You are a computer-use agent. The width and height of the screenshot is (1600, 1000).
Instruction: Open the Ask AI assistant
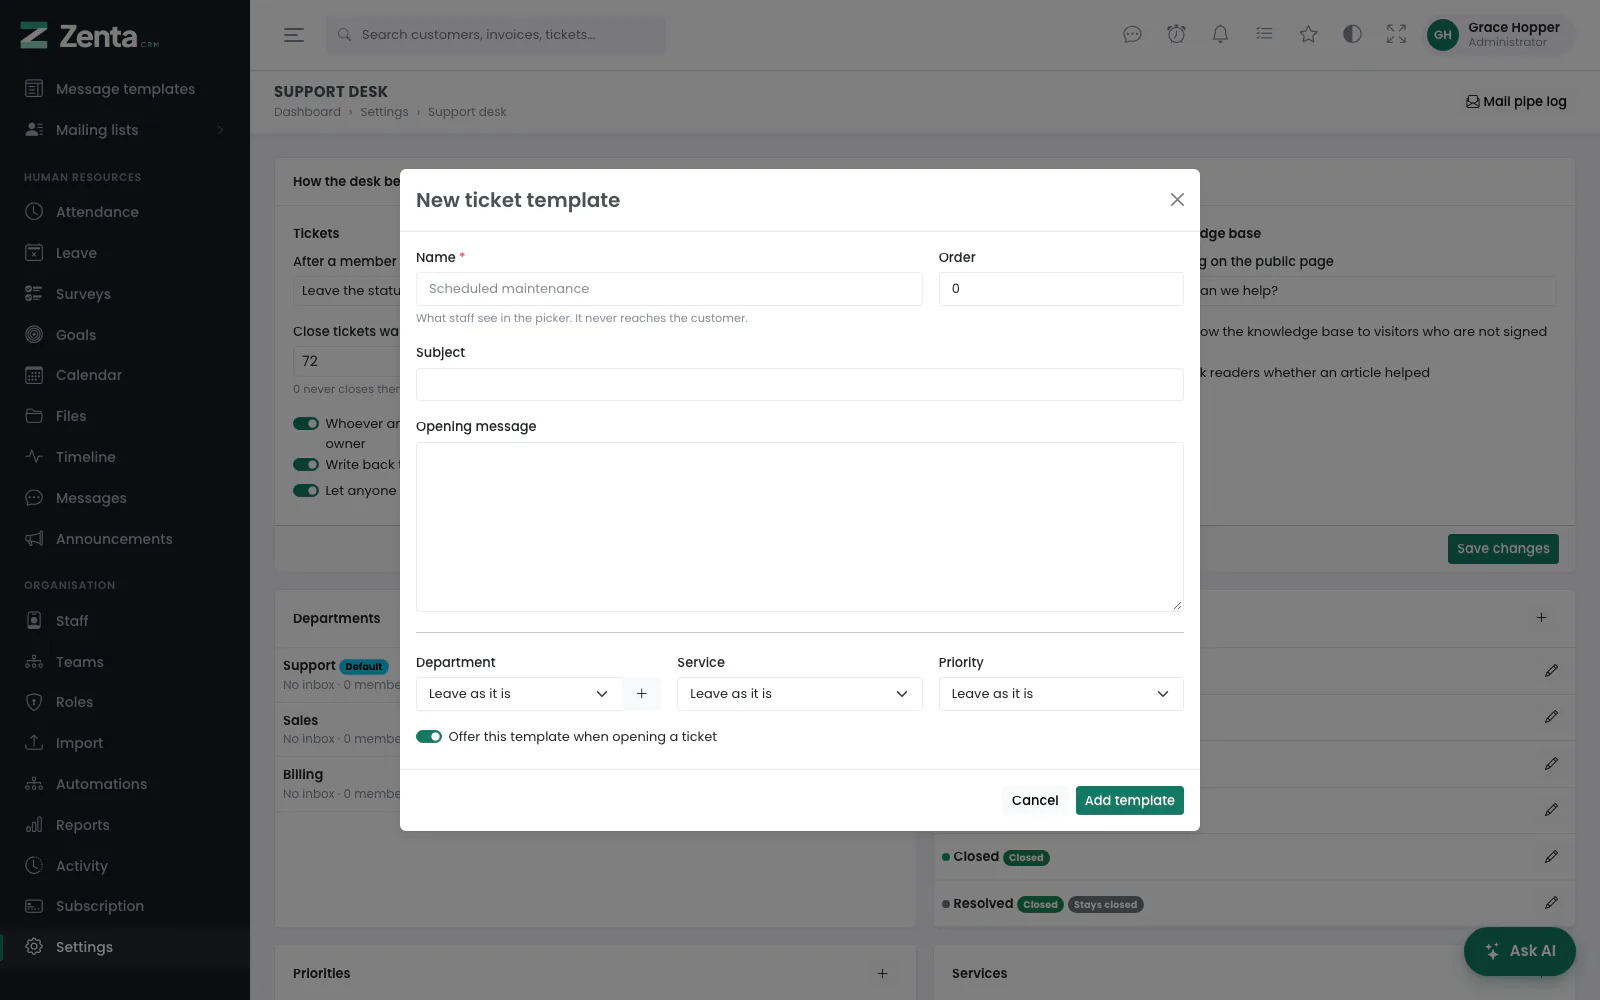coord(1519,951)
